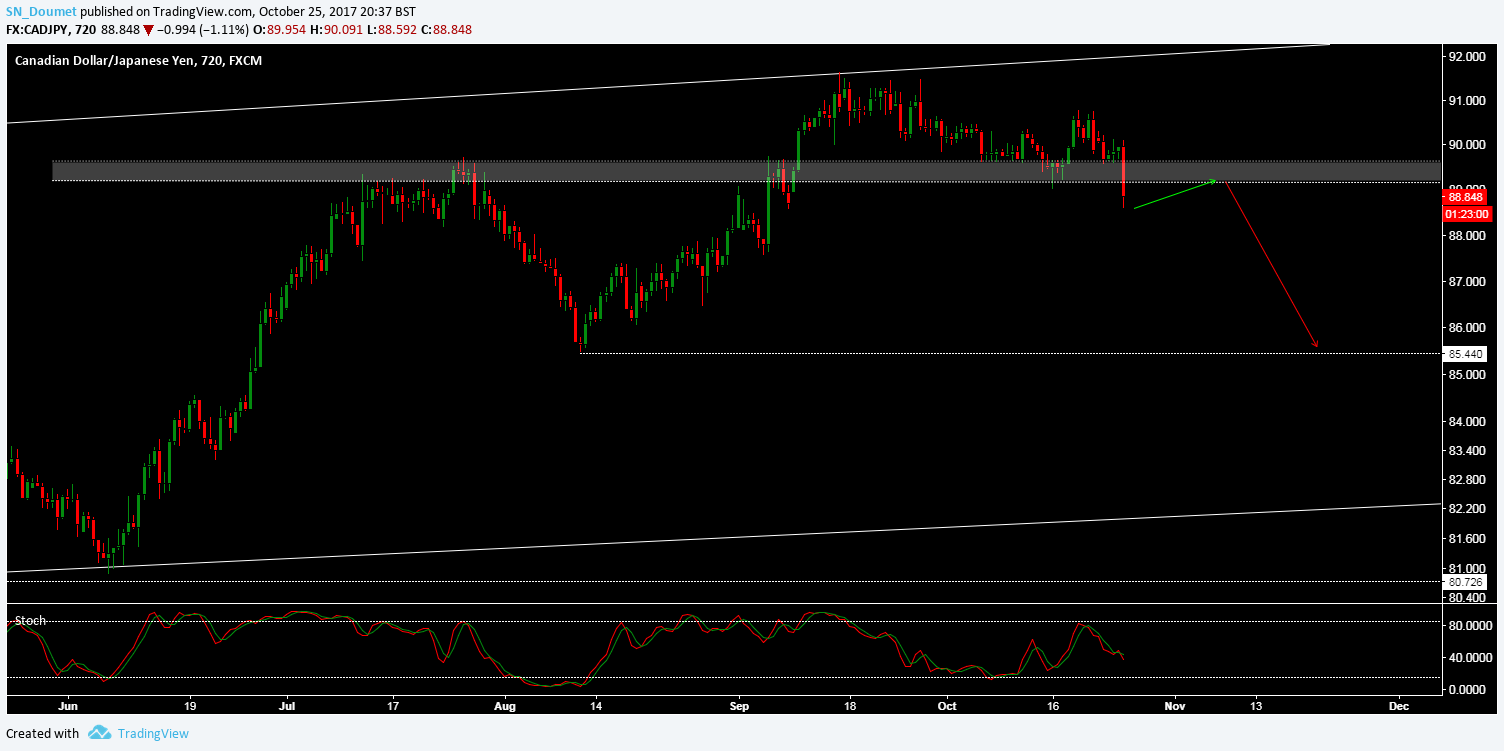Click the 17 date label on time axis

click(x=392, y=706)
